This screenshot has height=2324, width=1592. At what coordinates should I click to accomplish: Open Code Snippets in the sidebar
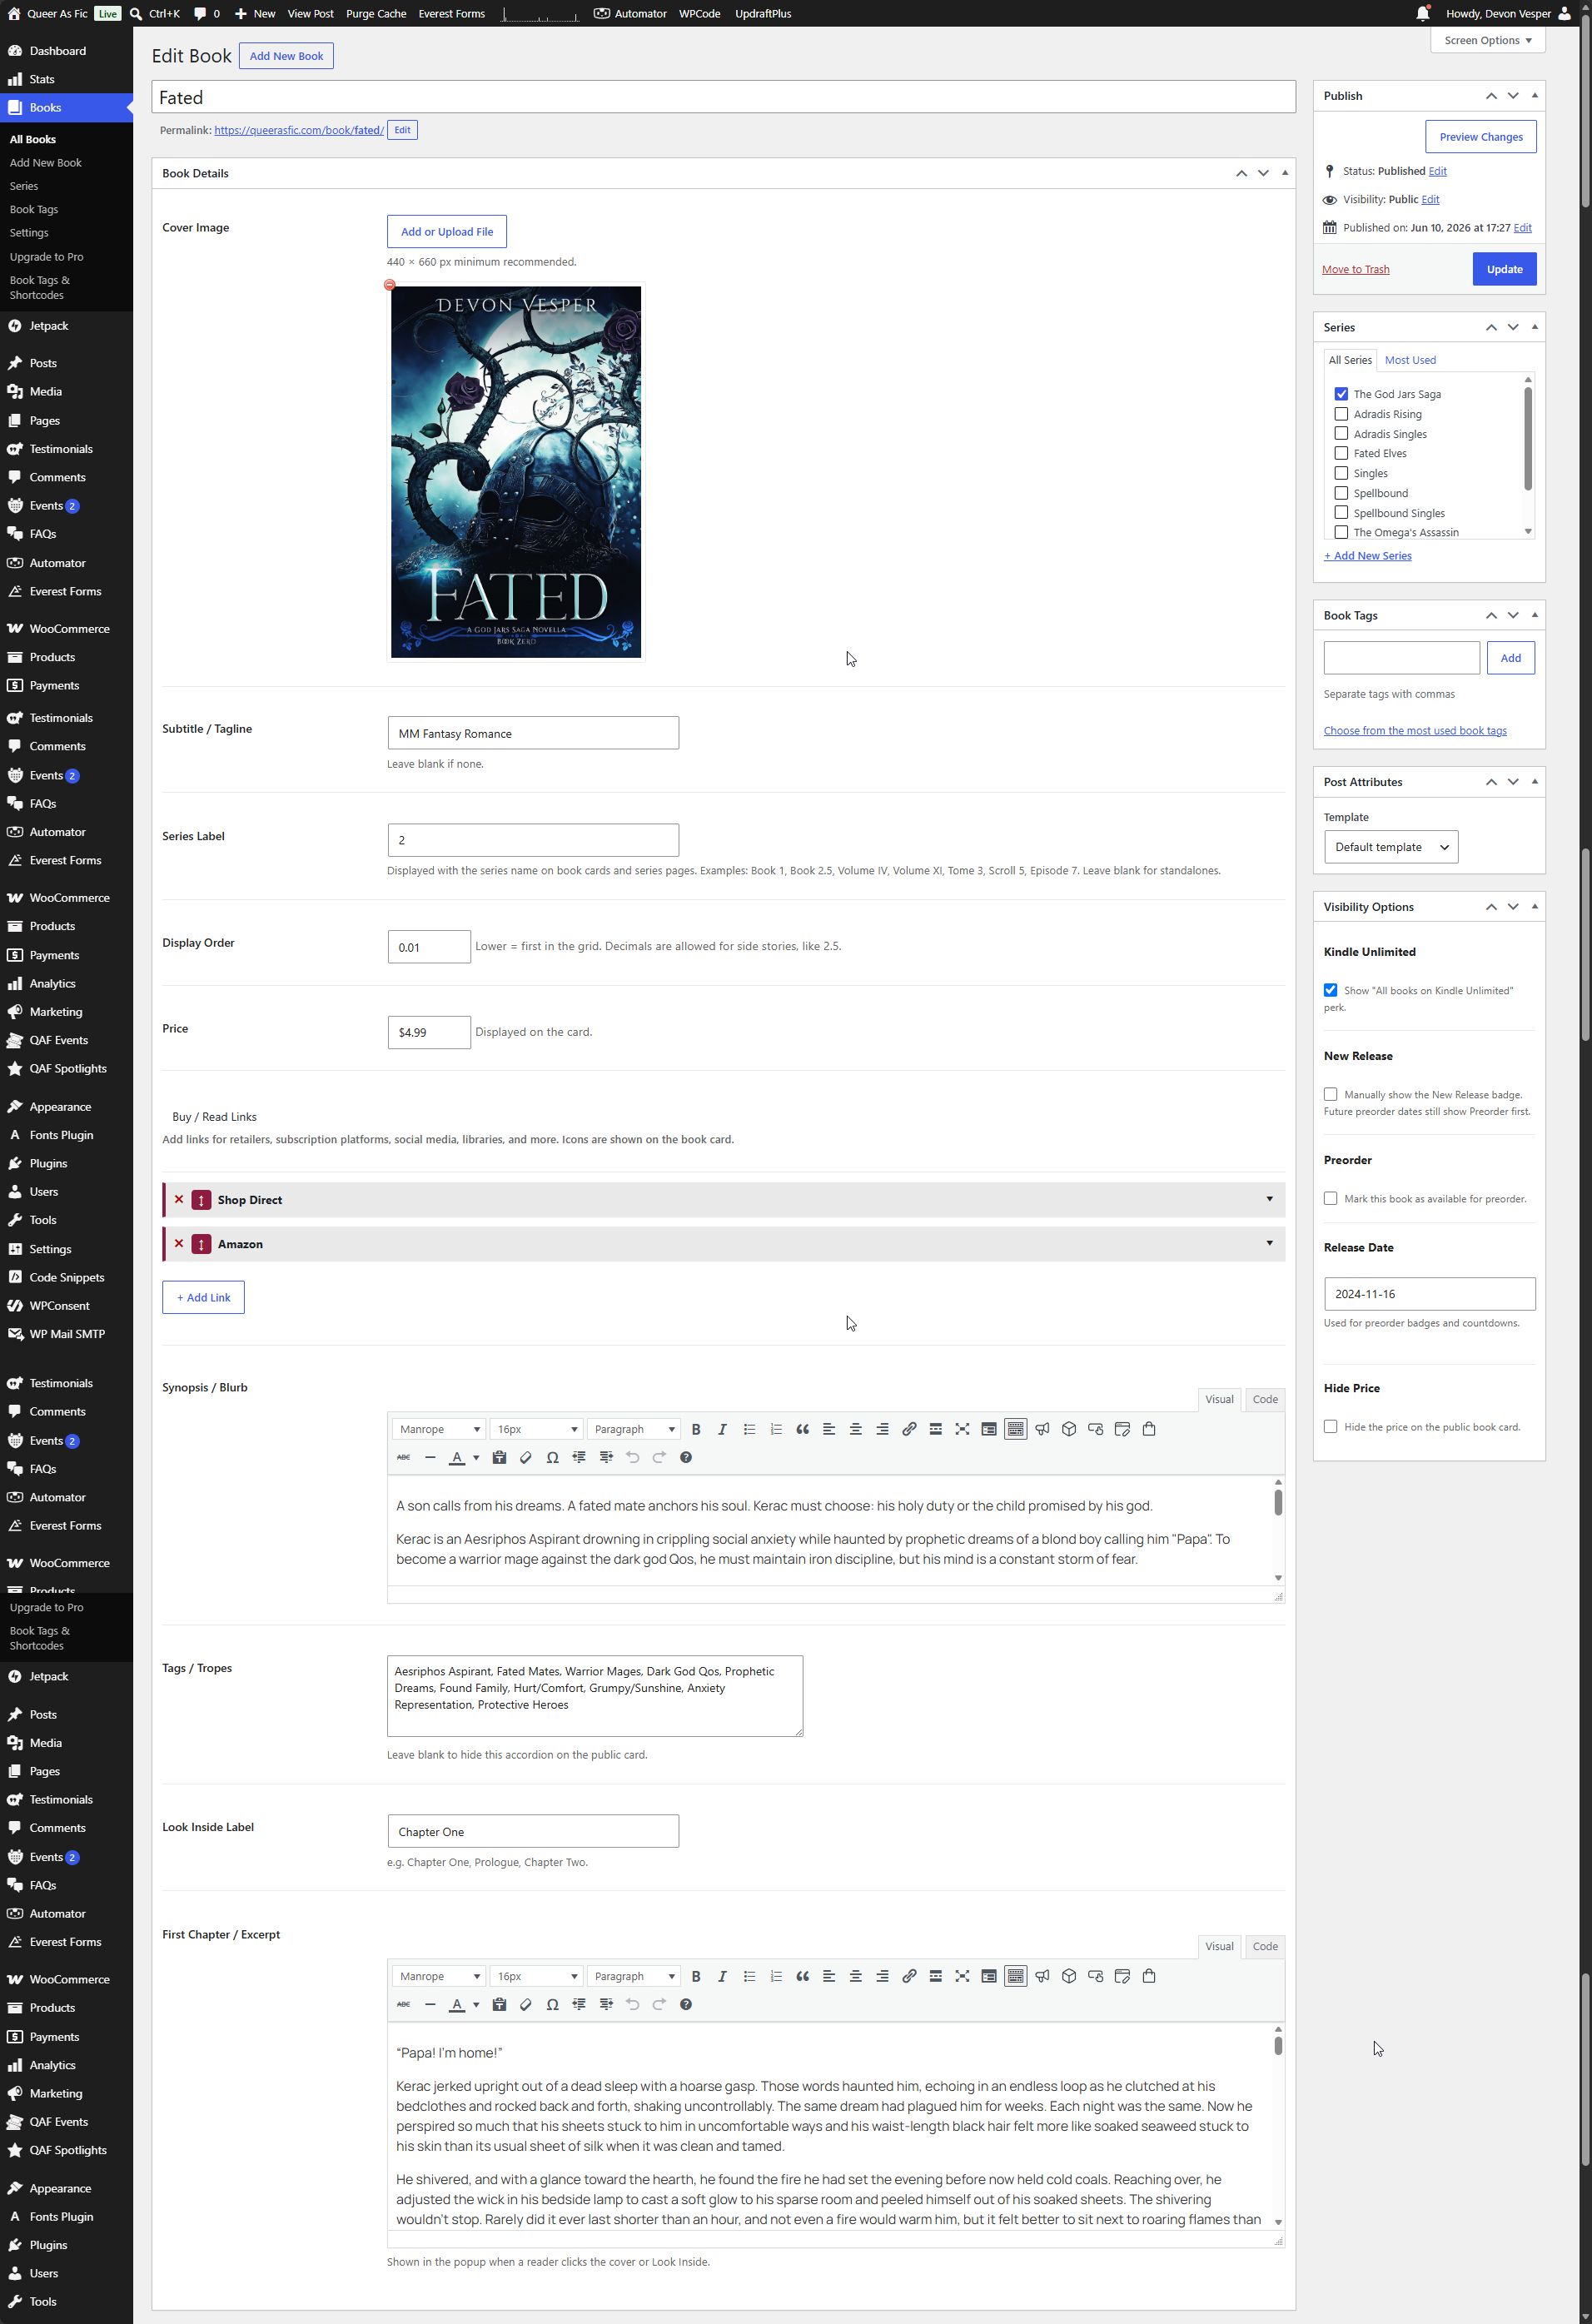click(66, 1277)
